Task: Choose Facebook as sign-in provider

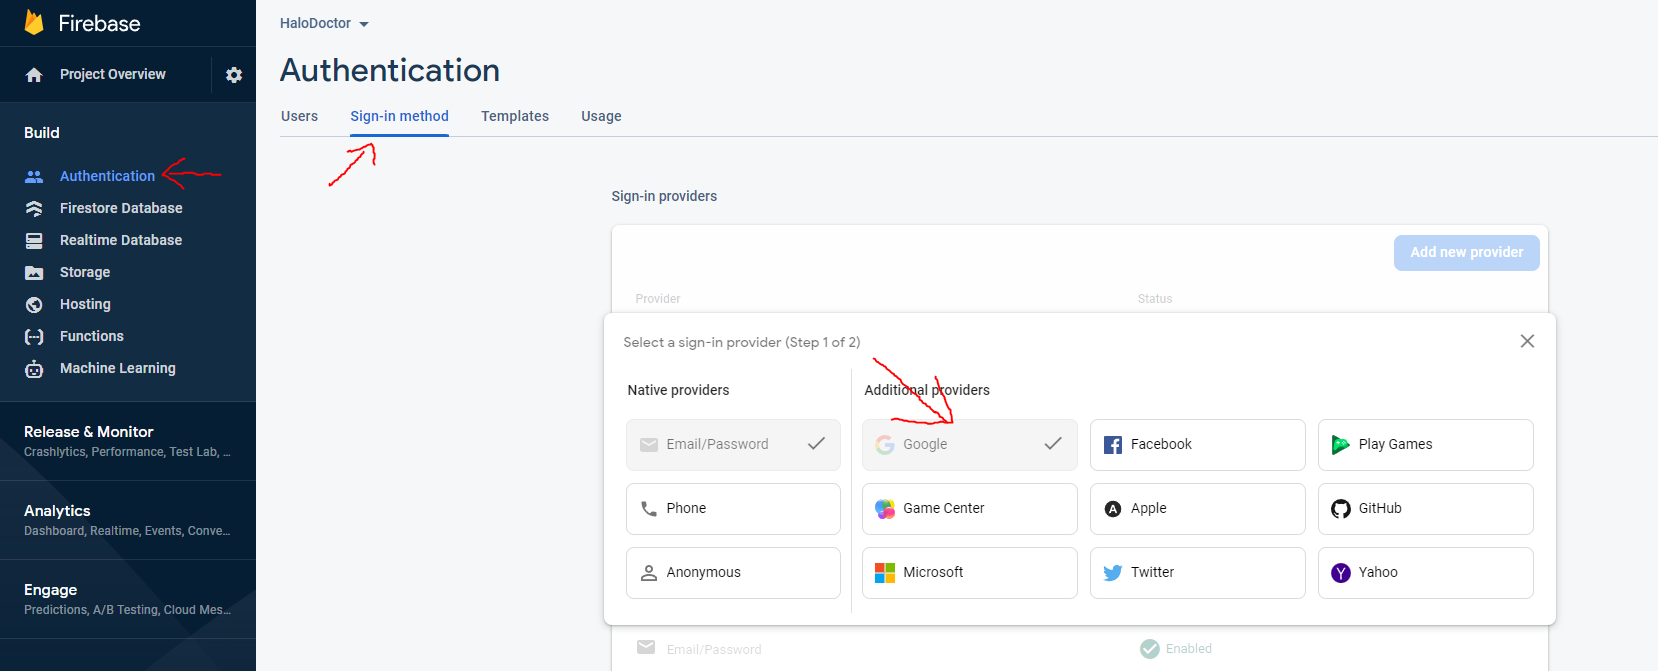Action: pos(1197,444)
